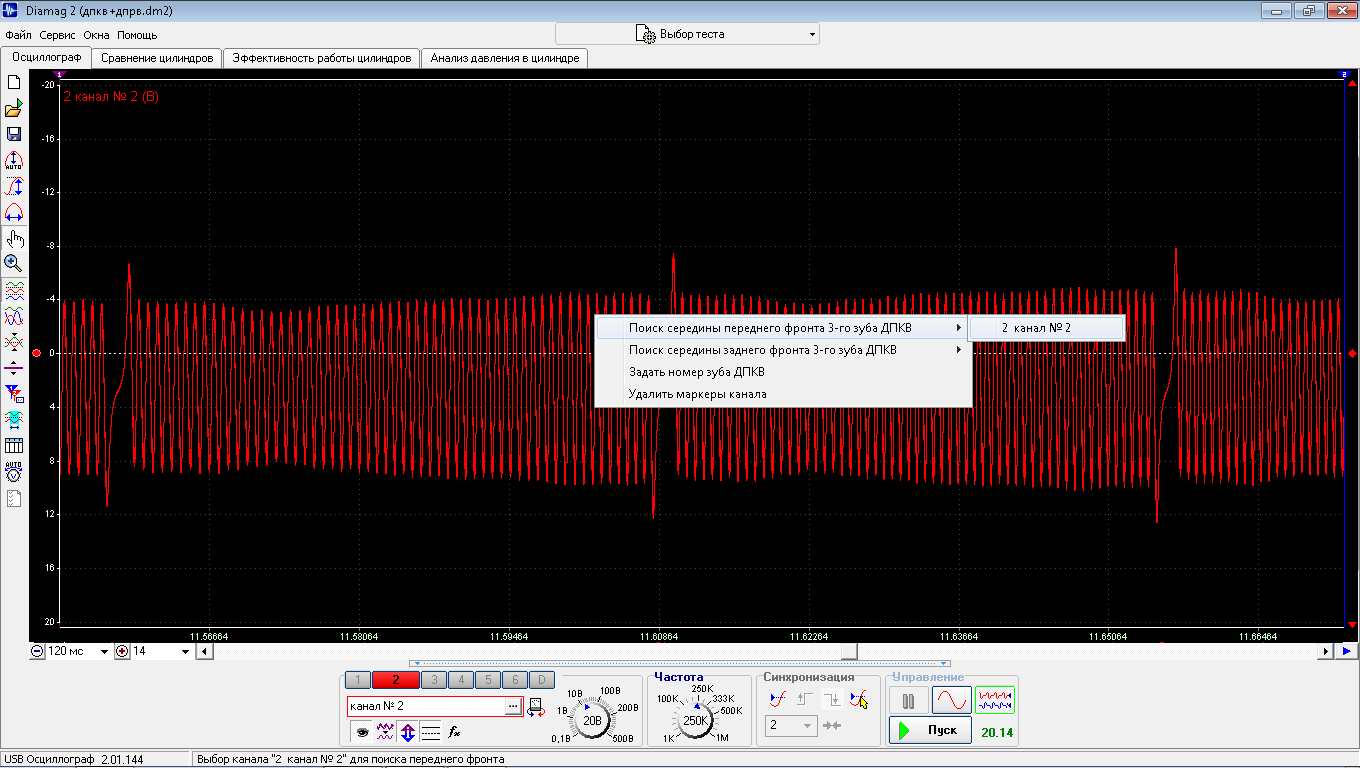Click the cyan engine-shaped icon in left toolbar

pyautogui.click(x=14, y=418)
